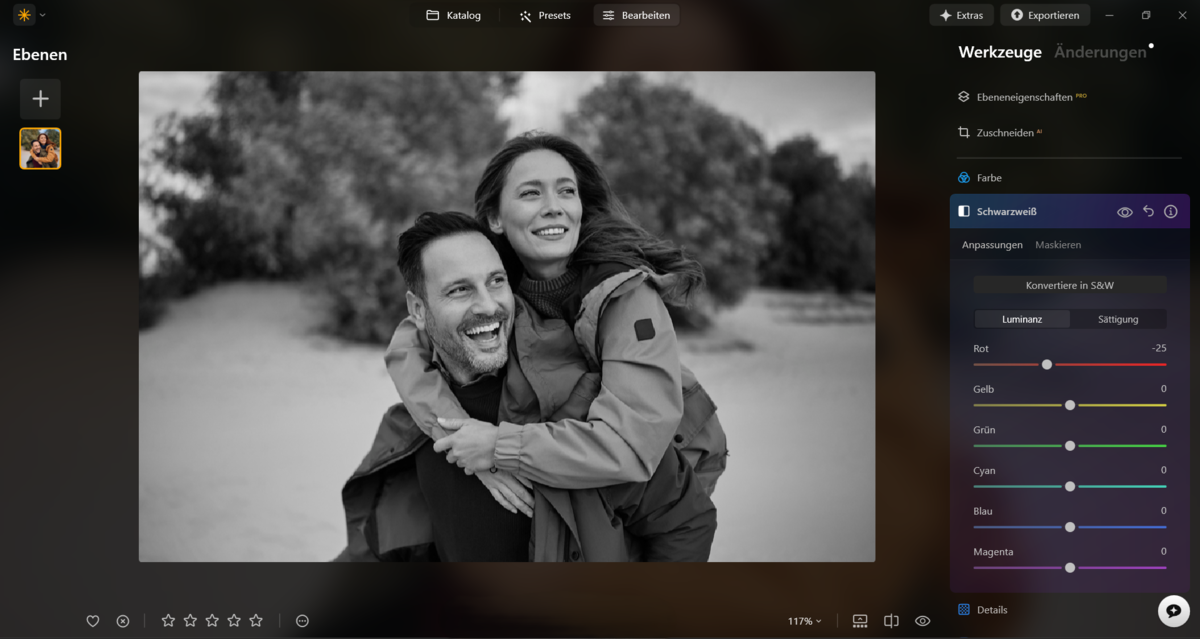Open Schwarzweiß info icon
The height and width of the screenshot is (639, 1200).
pyautogui.click(x=1171, y=212)
